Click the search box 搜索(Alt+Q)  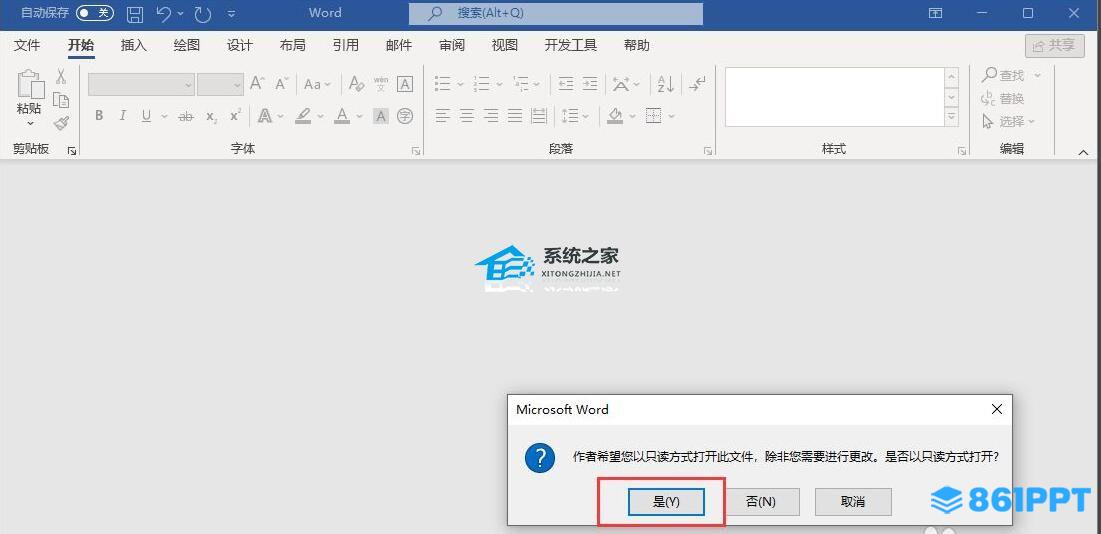tap(556, 13)
